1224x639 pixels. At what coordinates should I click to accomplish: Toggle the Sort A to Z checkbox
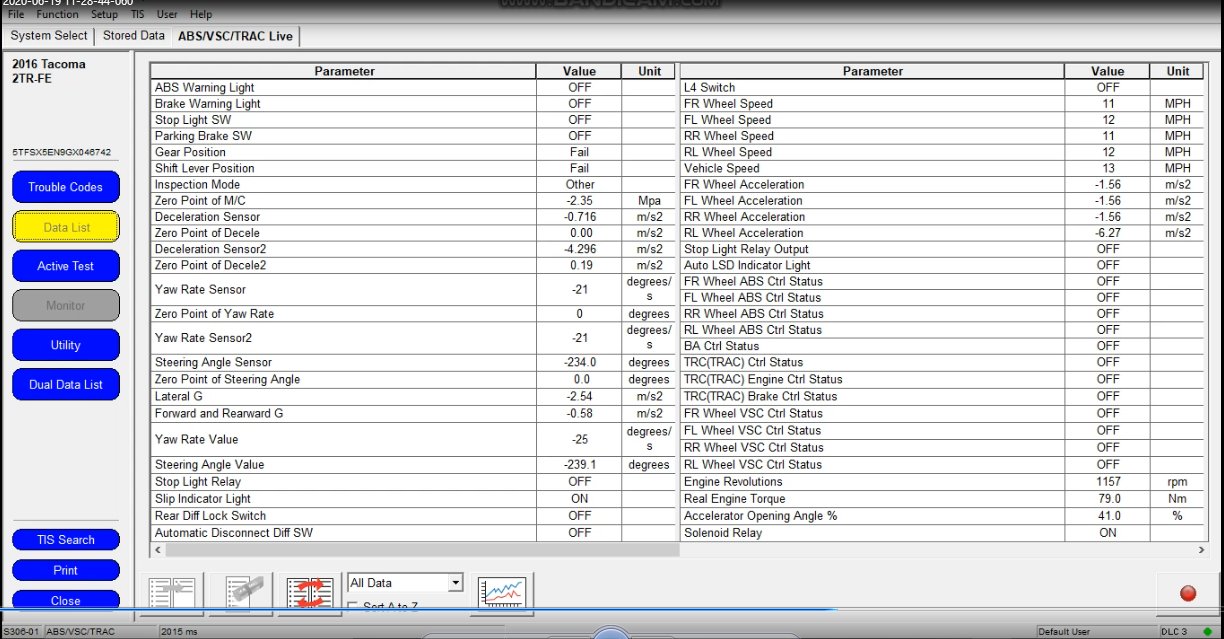click(x=353, y=606)
